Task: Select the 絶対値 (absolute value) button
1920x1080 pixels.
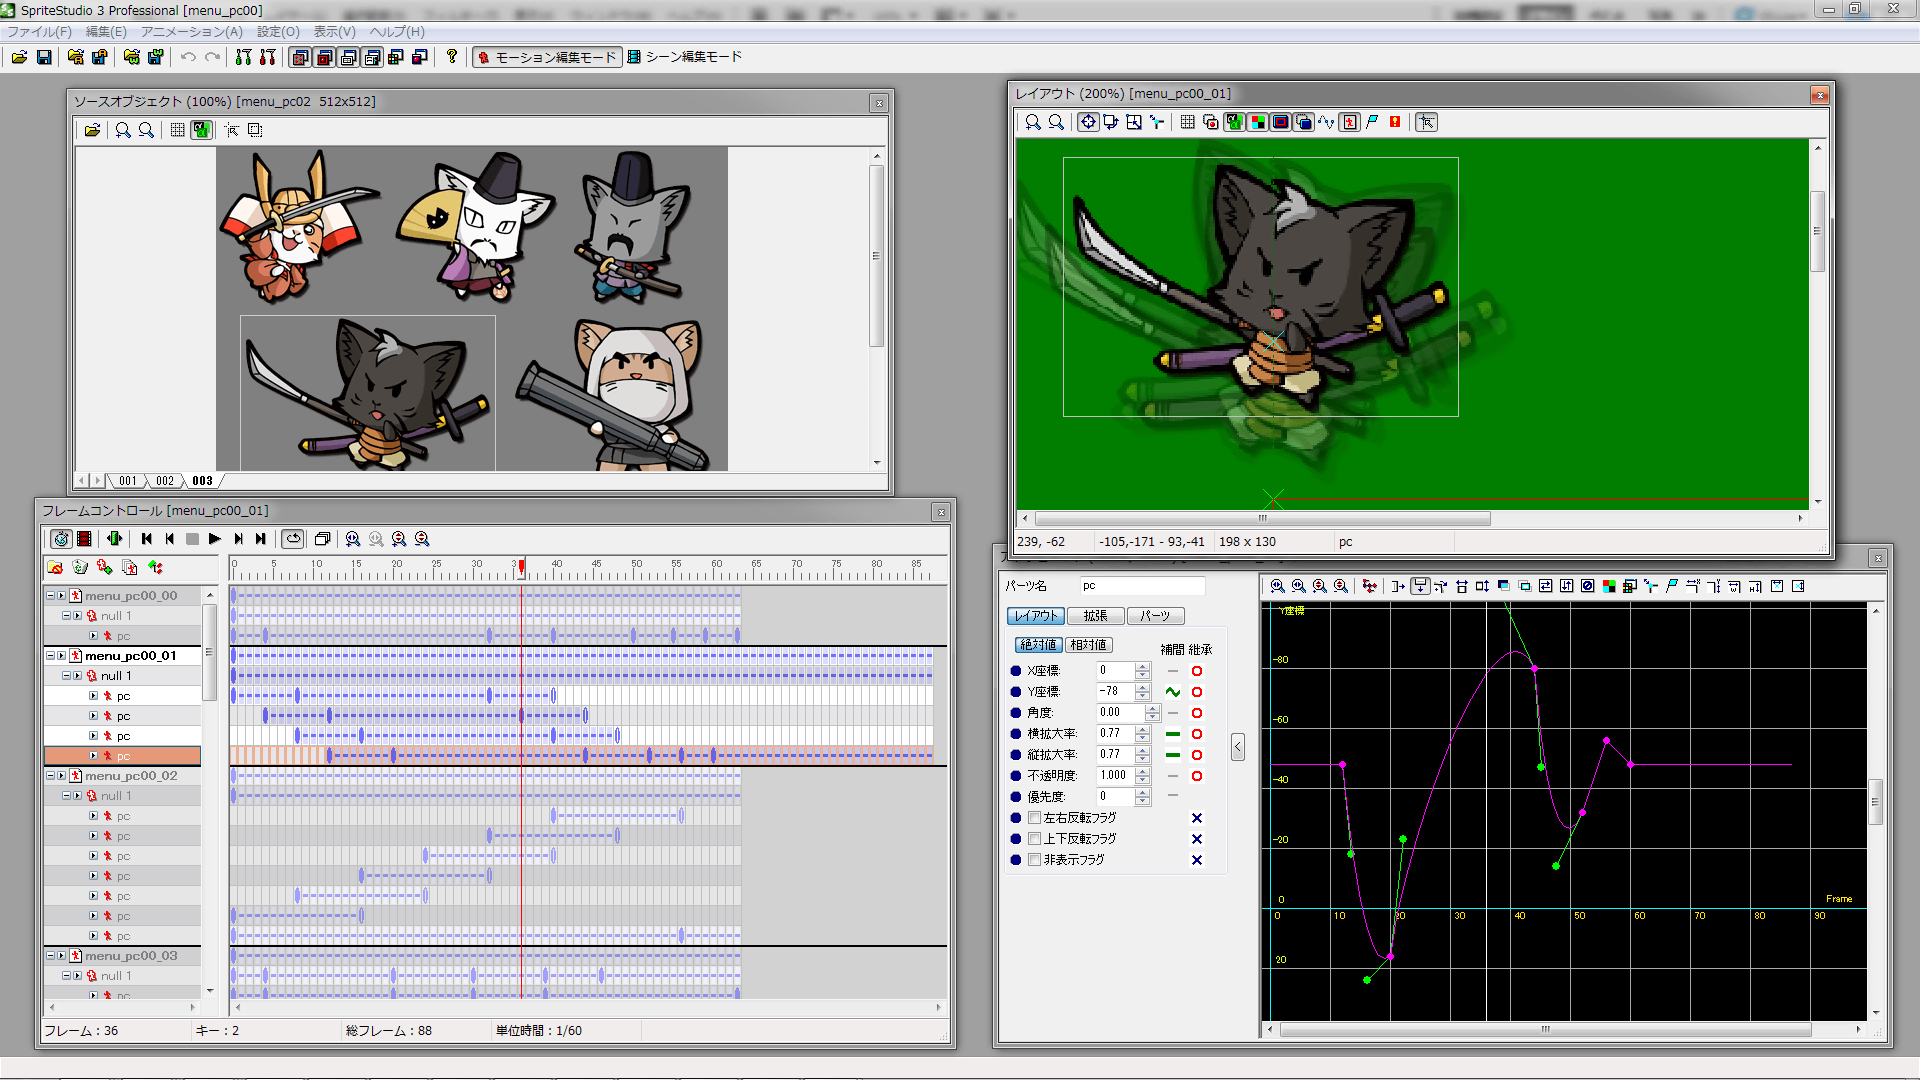Action: [x=1038, y=645]
